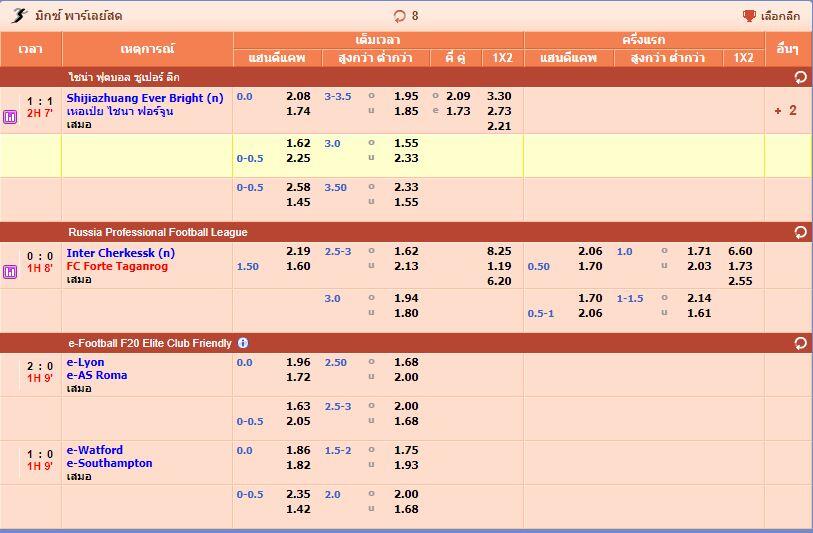Pick 2.08 handicap odds for Shijiazhuang
The width and height of the screenshot is (813, 533).
(x=298, y=97)
